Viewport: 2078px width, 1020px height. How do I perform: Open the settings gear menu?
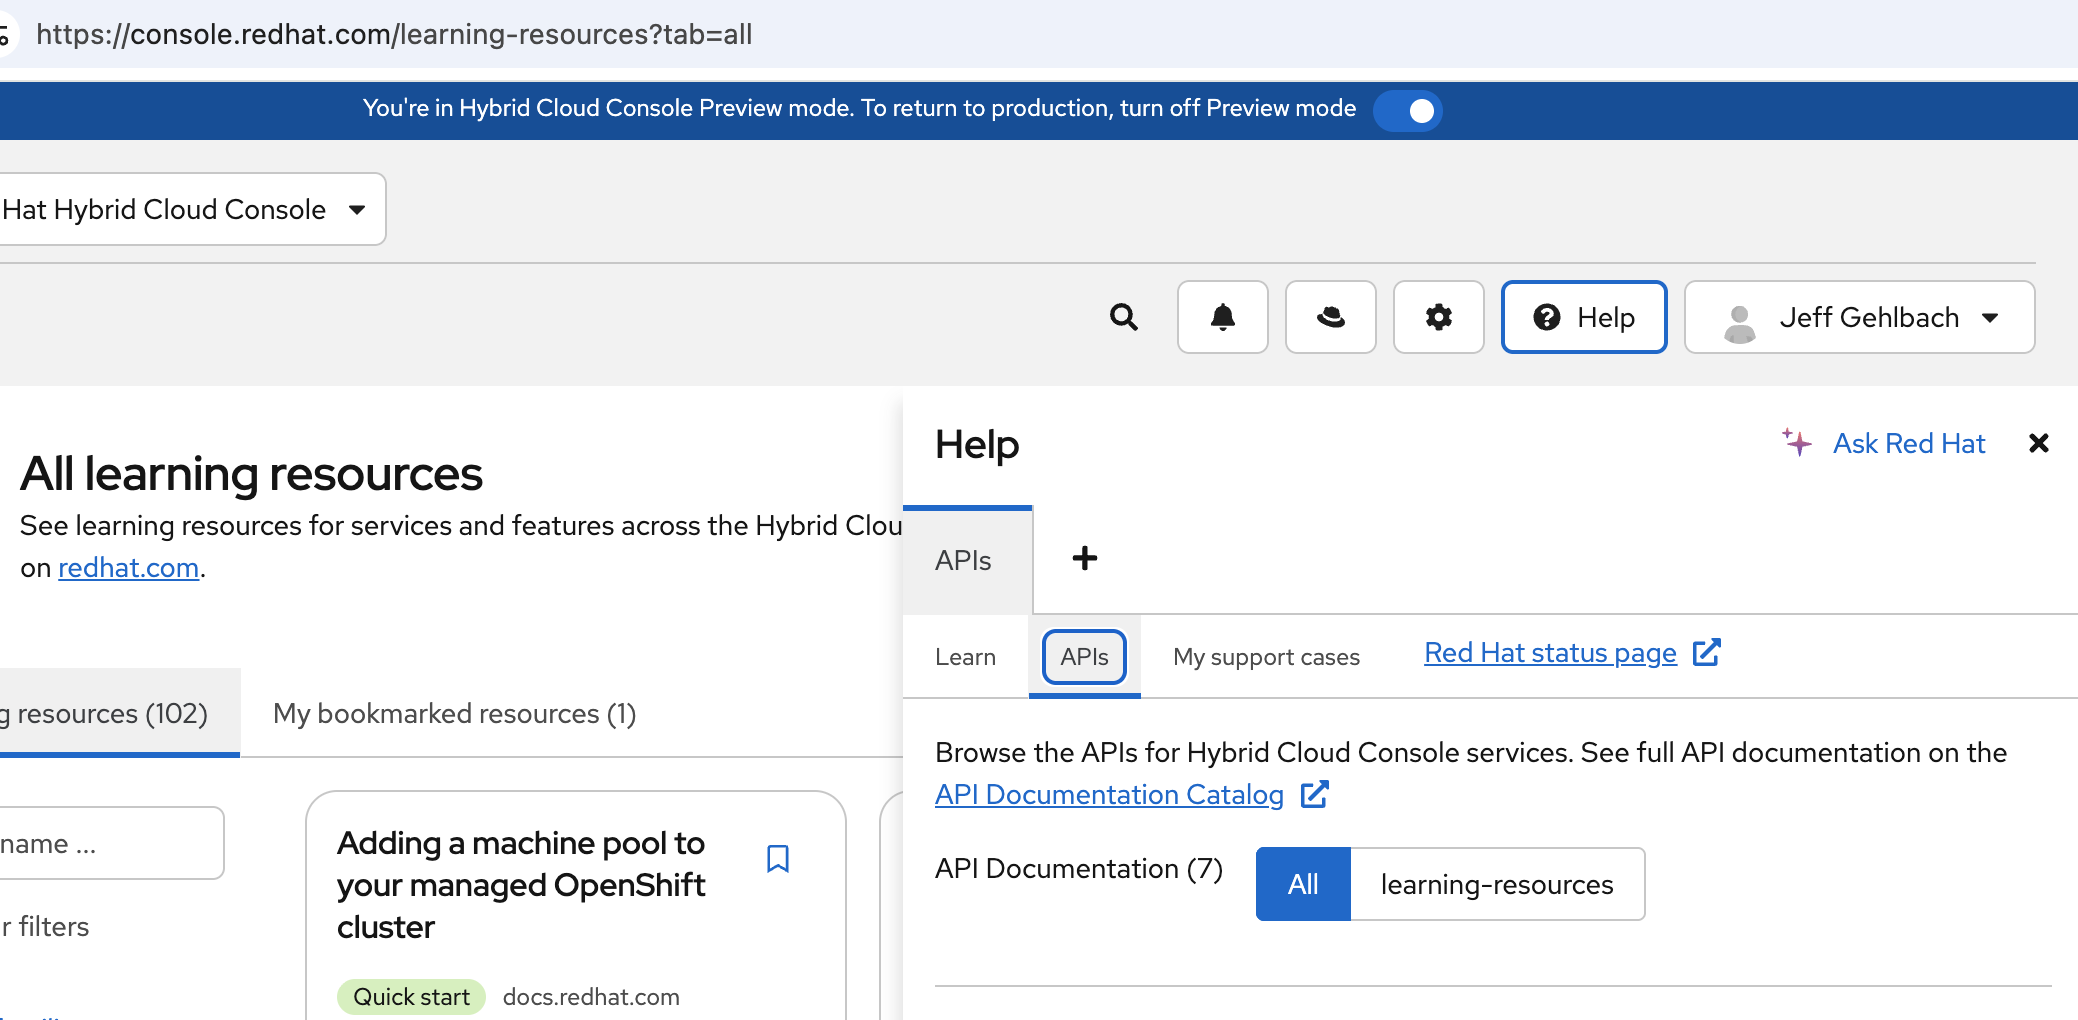coord(1438,318)
